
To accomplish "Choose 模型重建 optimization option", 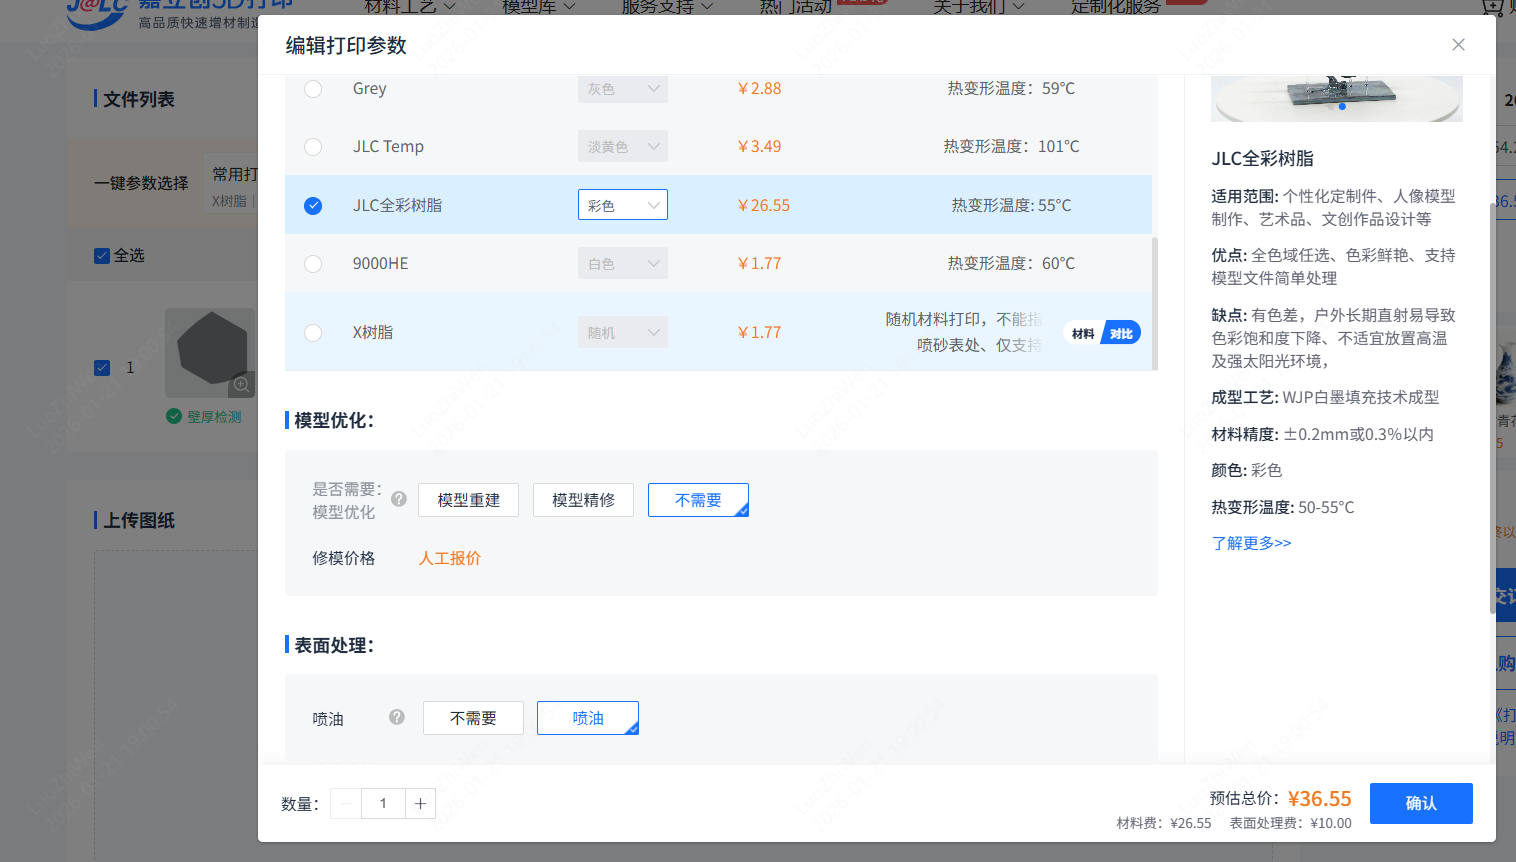I will click(x=468, y=500).
